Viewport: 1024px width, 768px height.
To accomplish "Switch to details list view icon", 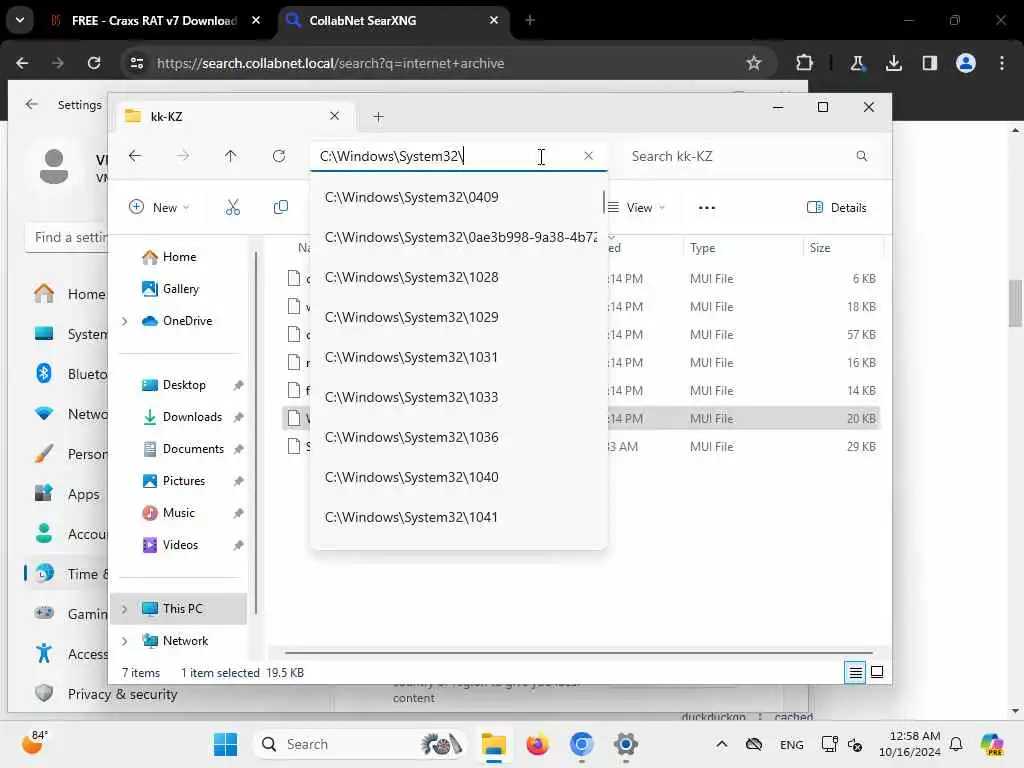I will click(855, 672).
